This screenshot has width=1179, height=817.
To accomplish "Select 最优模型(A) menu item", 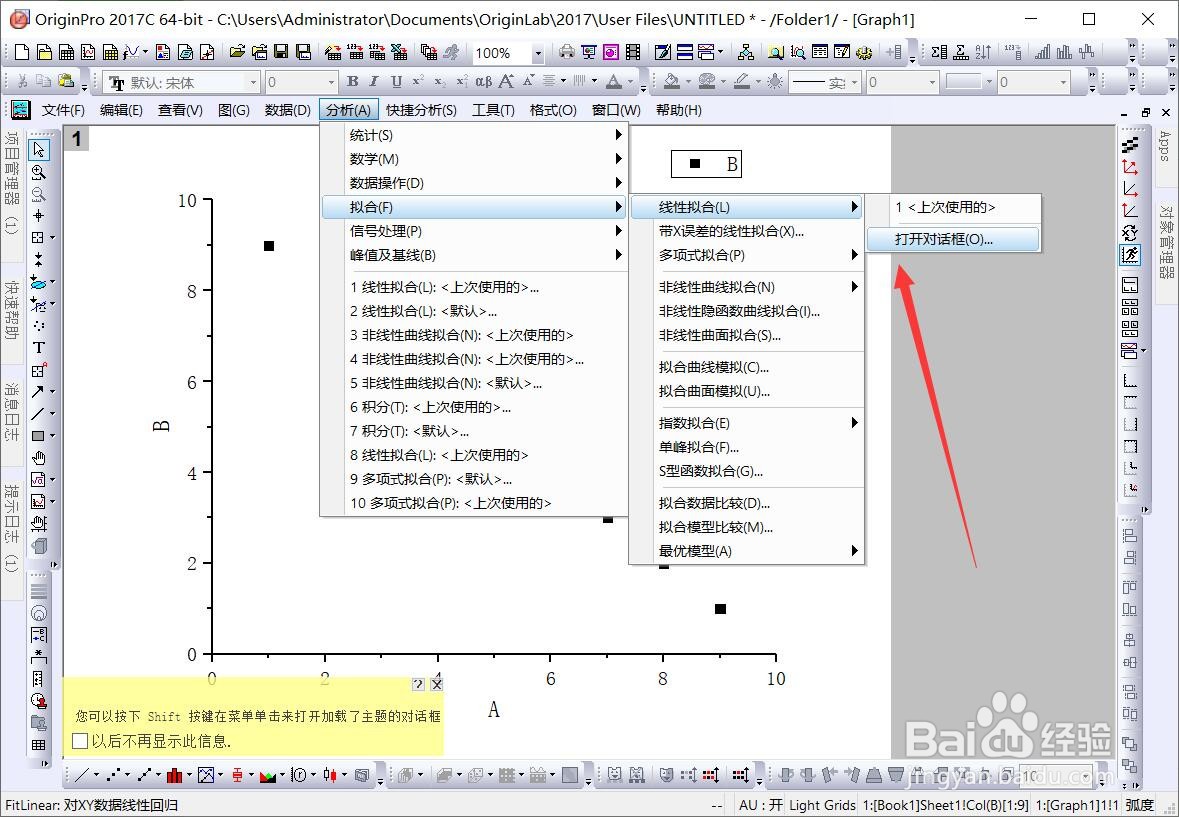I will click(x=747, y=551).
